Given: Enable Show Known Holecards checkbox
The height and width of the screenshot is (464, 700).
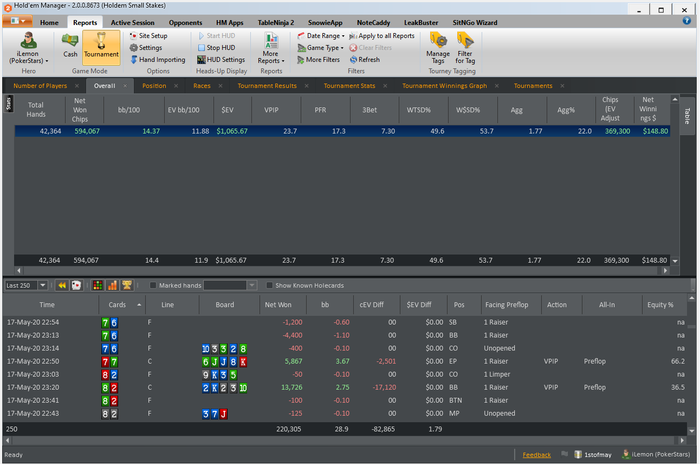Looking at the screenshot, I should (x=269, y=285).
